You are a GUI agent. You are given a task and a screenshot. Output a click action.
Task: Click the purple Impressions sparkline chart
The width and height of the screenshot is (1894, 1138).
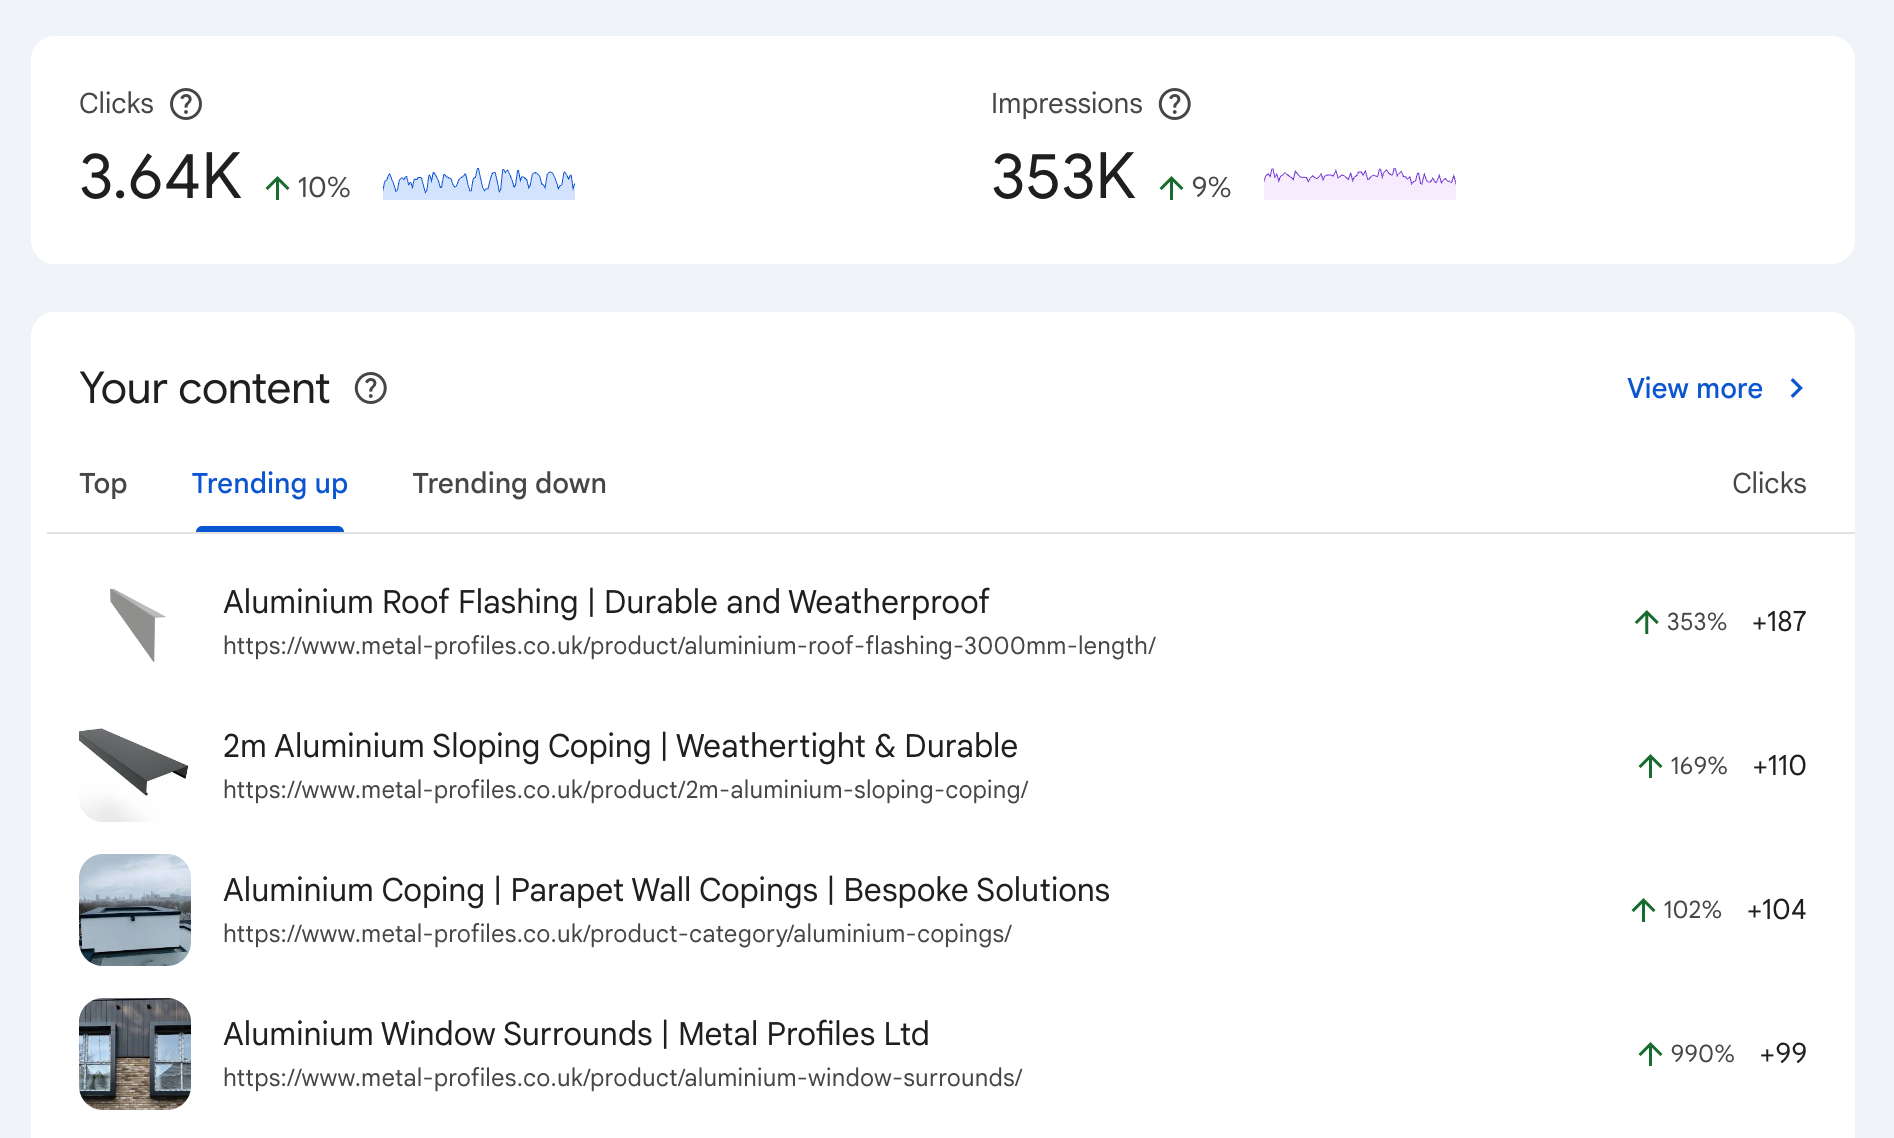coord(1359,181)
